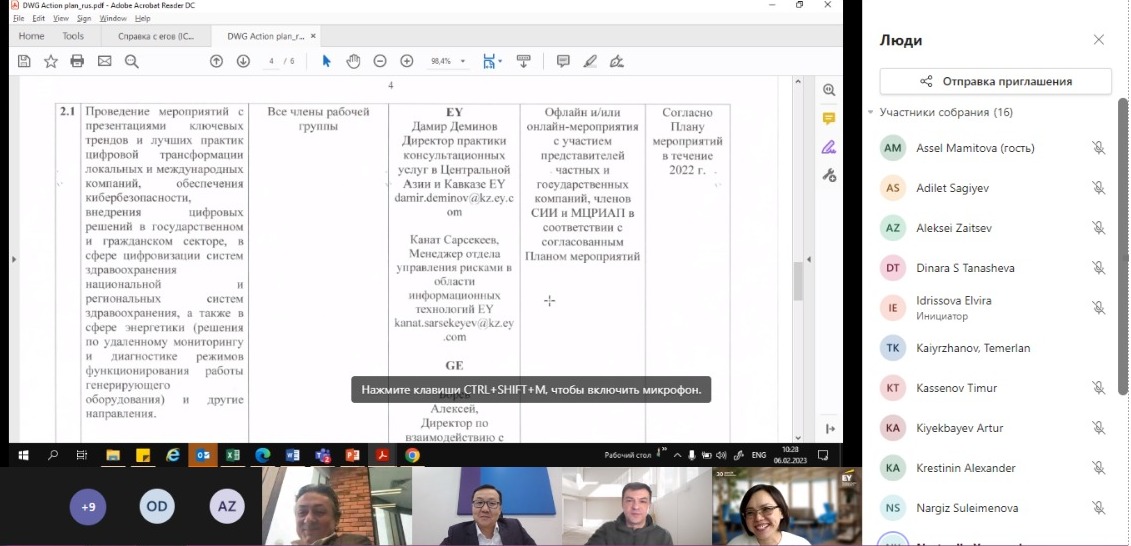Go to the next page with down arrow
The height and width of the screenshot is (546, 1131).
point(243,61)
